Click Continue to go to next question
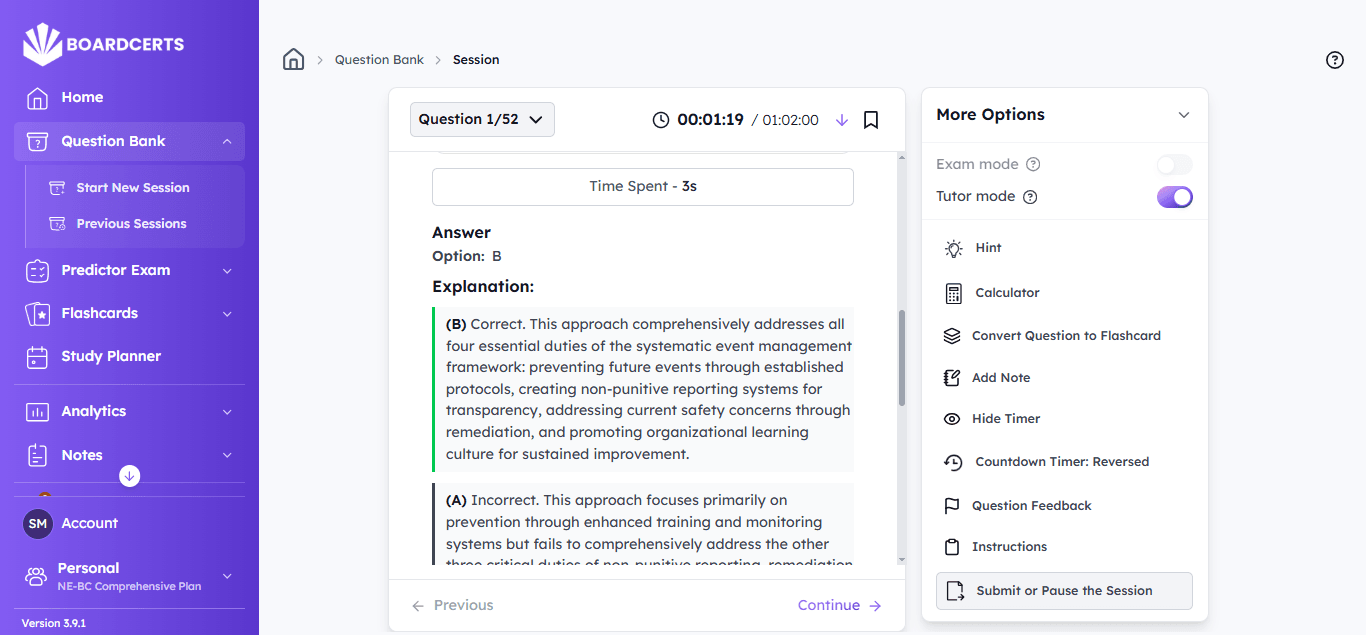The height and width of the screenshot is (635, 1366). tap(839, 605)
